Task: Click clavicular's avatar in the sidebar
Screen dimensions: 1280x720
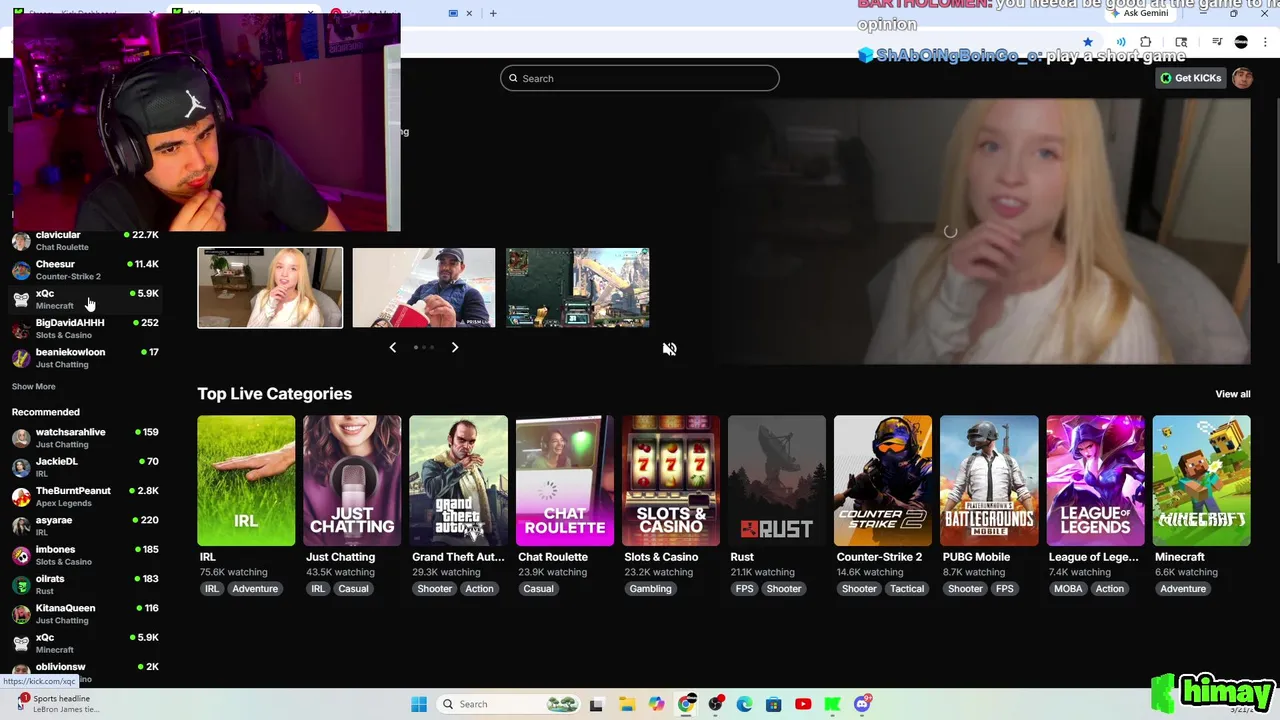Action: click(21, 241)
